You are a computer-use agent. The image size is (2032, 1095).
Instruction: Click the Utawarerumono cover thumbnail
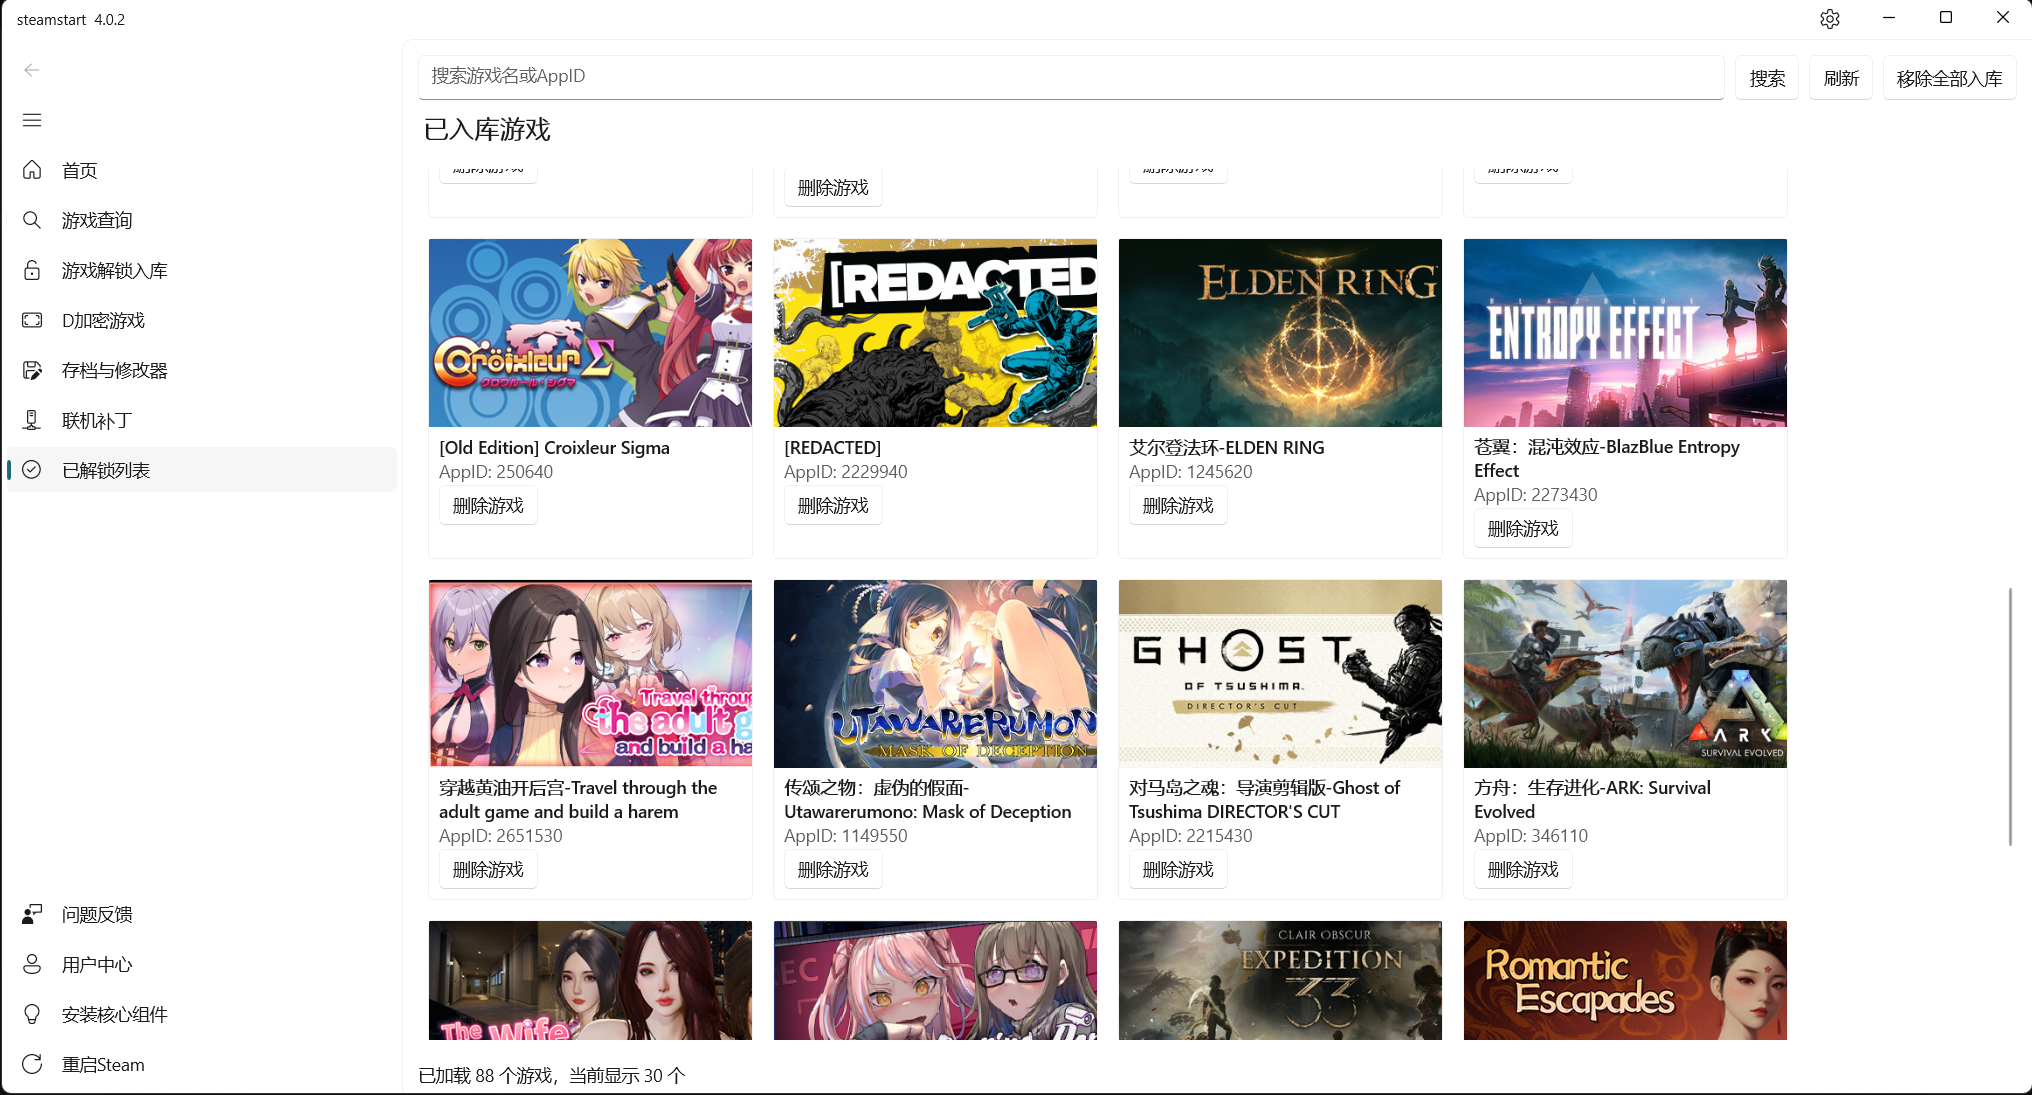click(935, 674)
